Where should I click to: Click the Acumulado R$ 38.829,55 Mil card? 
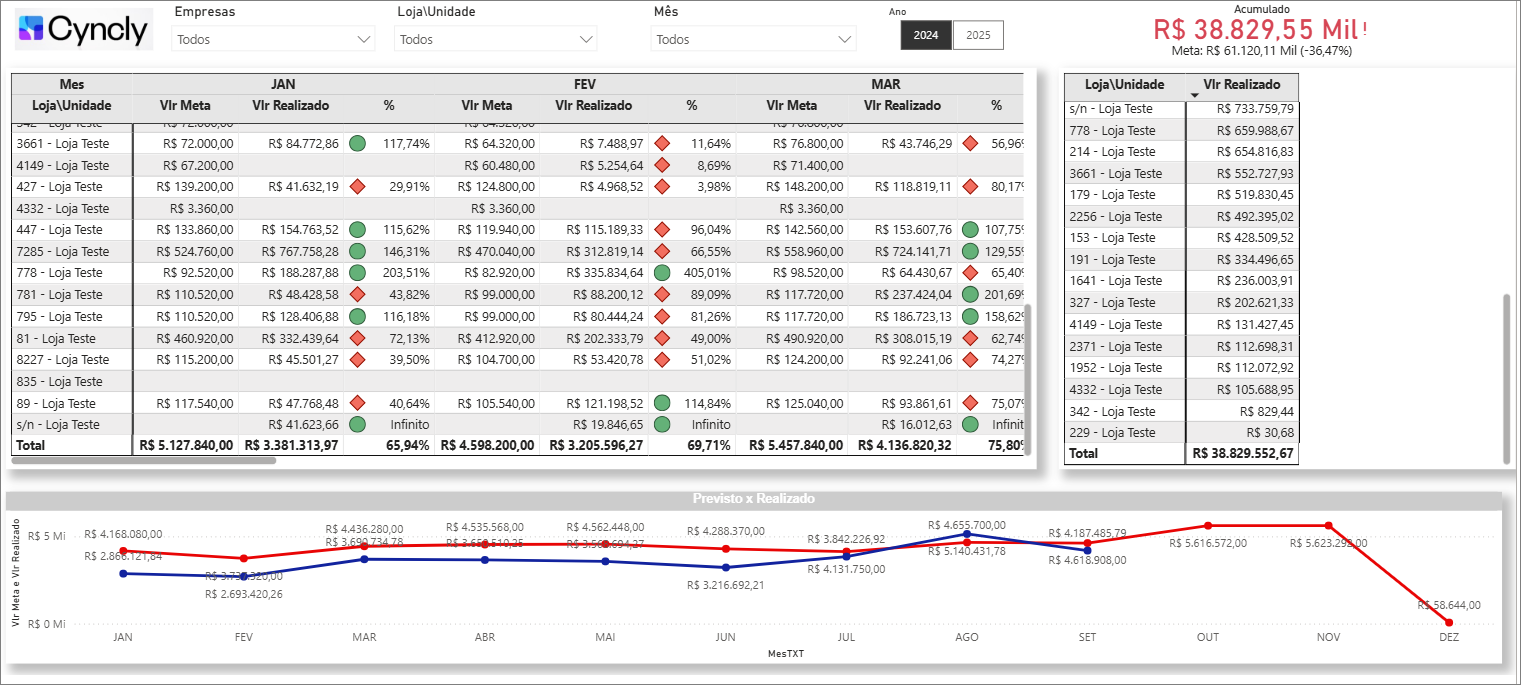[1258, 29]
